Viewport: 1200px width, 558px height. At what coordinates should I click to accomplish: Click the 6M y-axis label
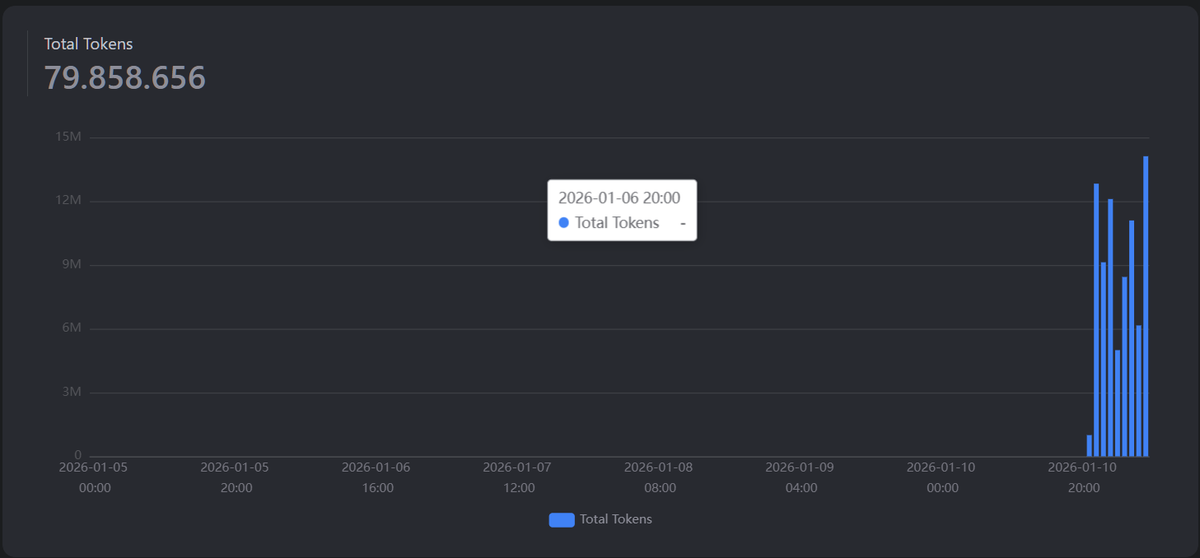point(72,329)
